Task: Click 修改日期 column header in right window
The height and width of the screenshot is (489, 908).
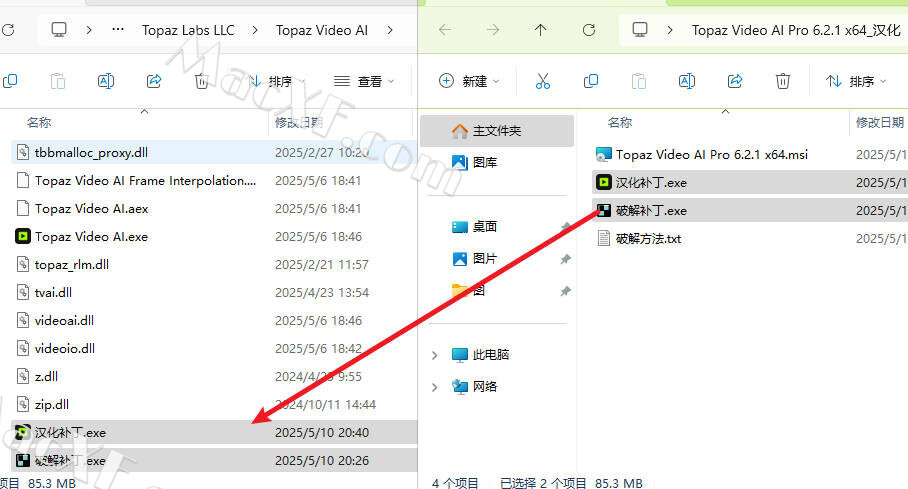Action: pyautogui.click(x=880, y=122)
